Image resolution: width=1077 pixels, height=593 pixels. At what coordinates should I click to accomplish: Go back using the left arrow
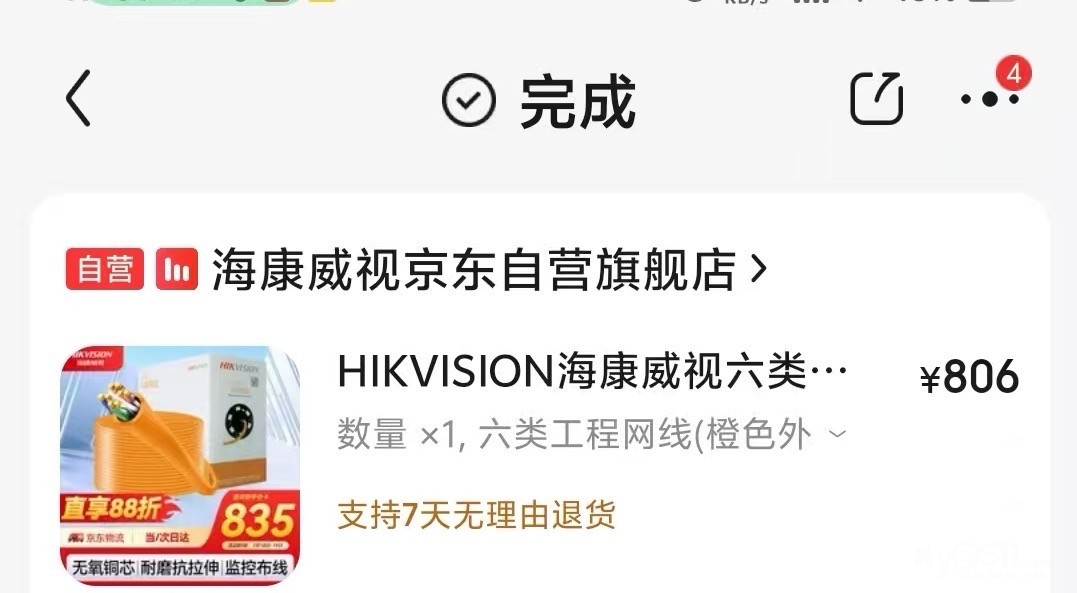tap(78, 98)
